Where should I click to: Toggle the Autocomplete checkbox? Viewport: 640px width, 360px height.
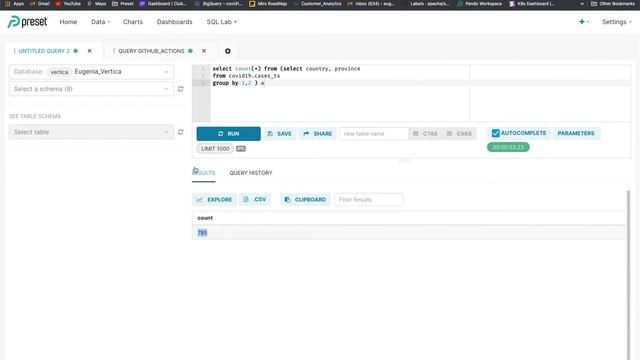click(x=496, y=133)
